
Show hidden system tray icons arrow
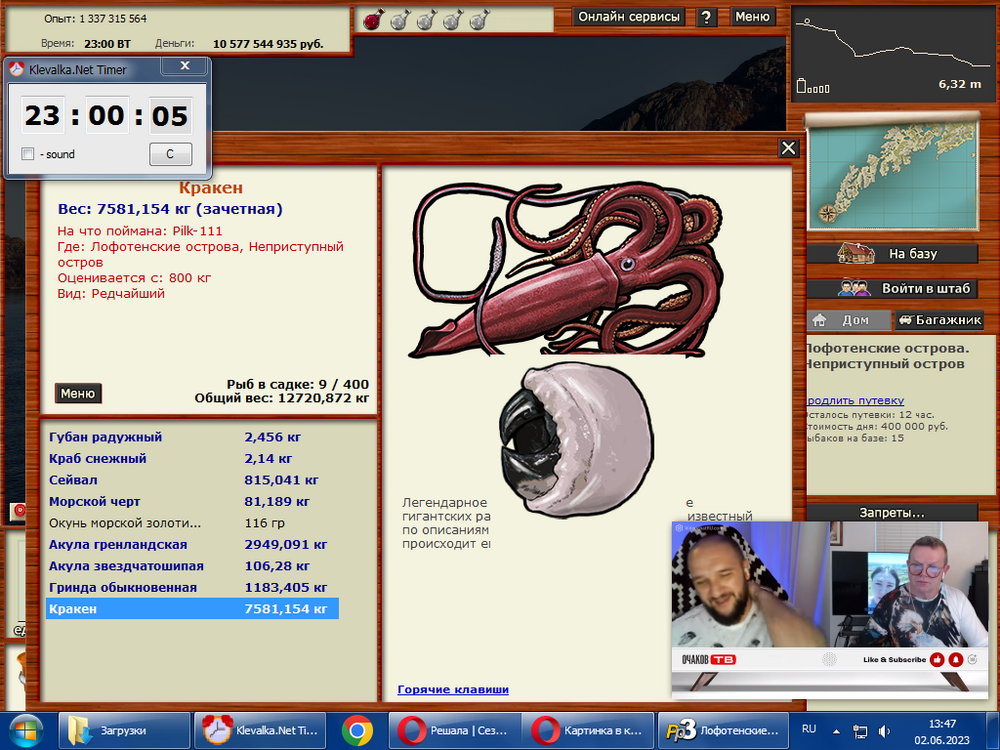[x=834, y=731]
